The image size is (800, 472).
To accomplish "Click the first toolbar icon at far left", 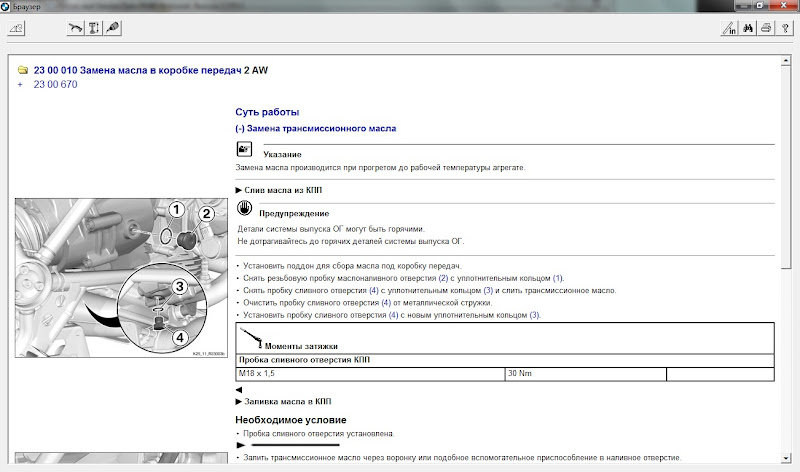I will [x=17, y=29].
